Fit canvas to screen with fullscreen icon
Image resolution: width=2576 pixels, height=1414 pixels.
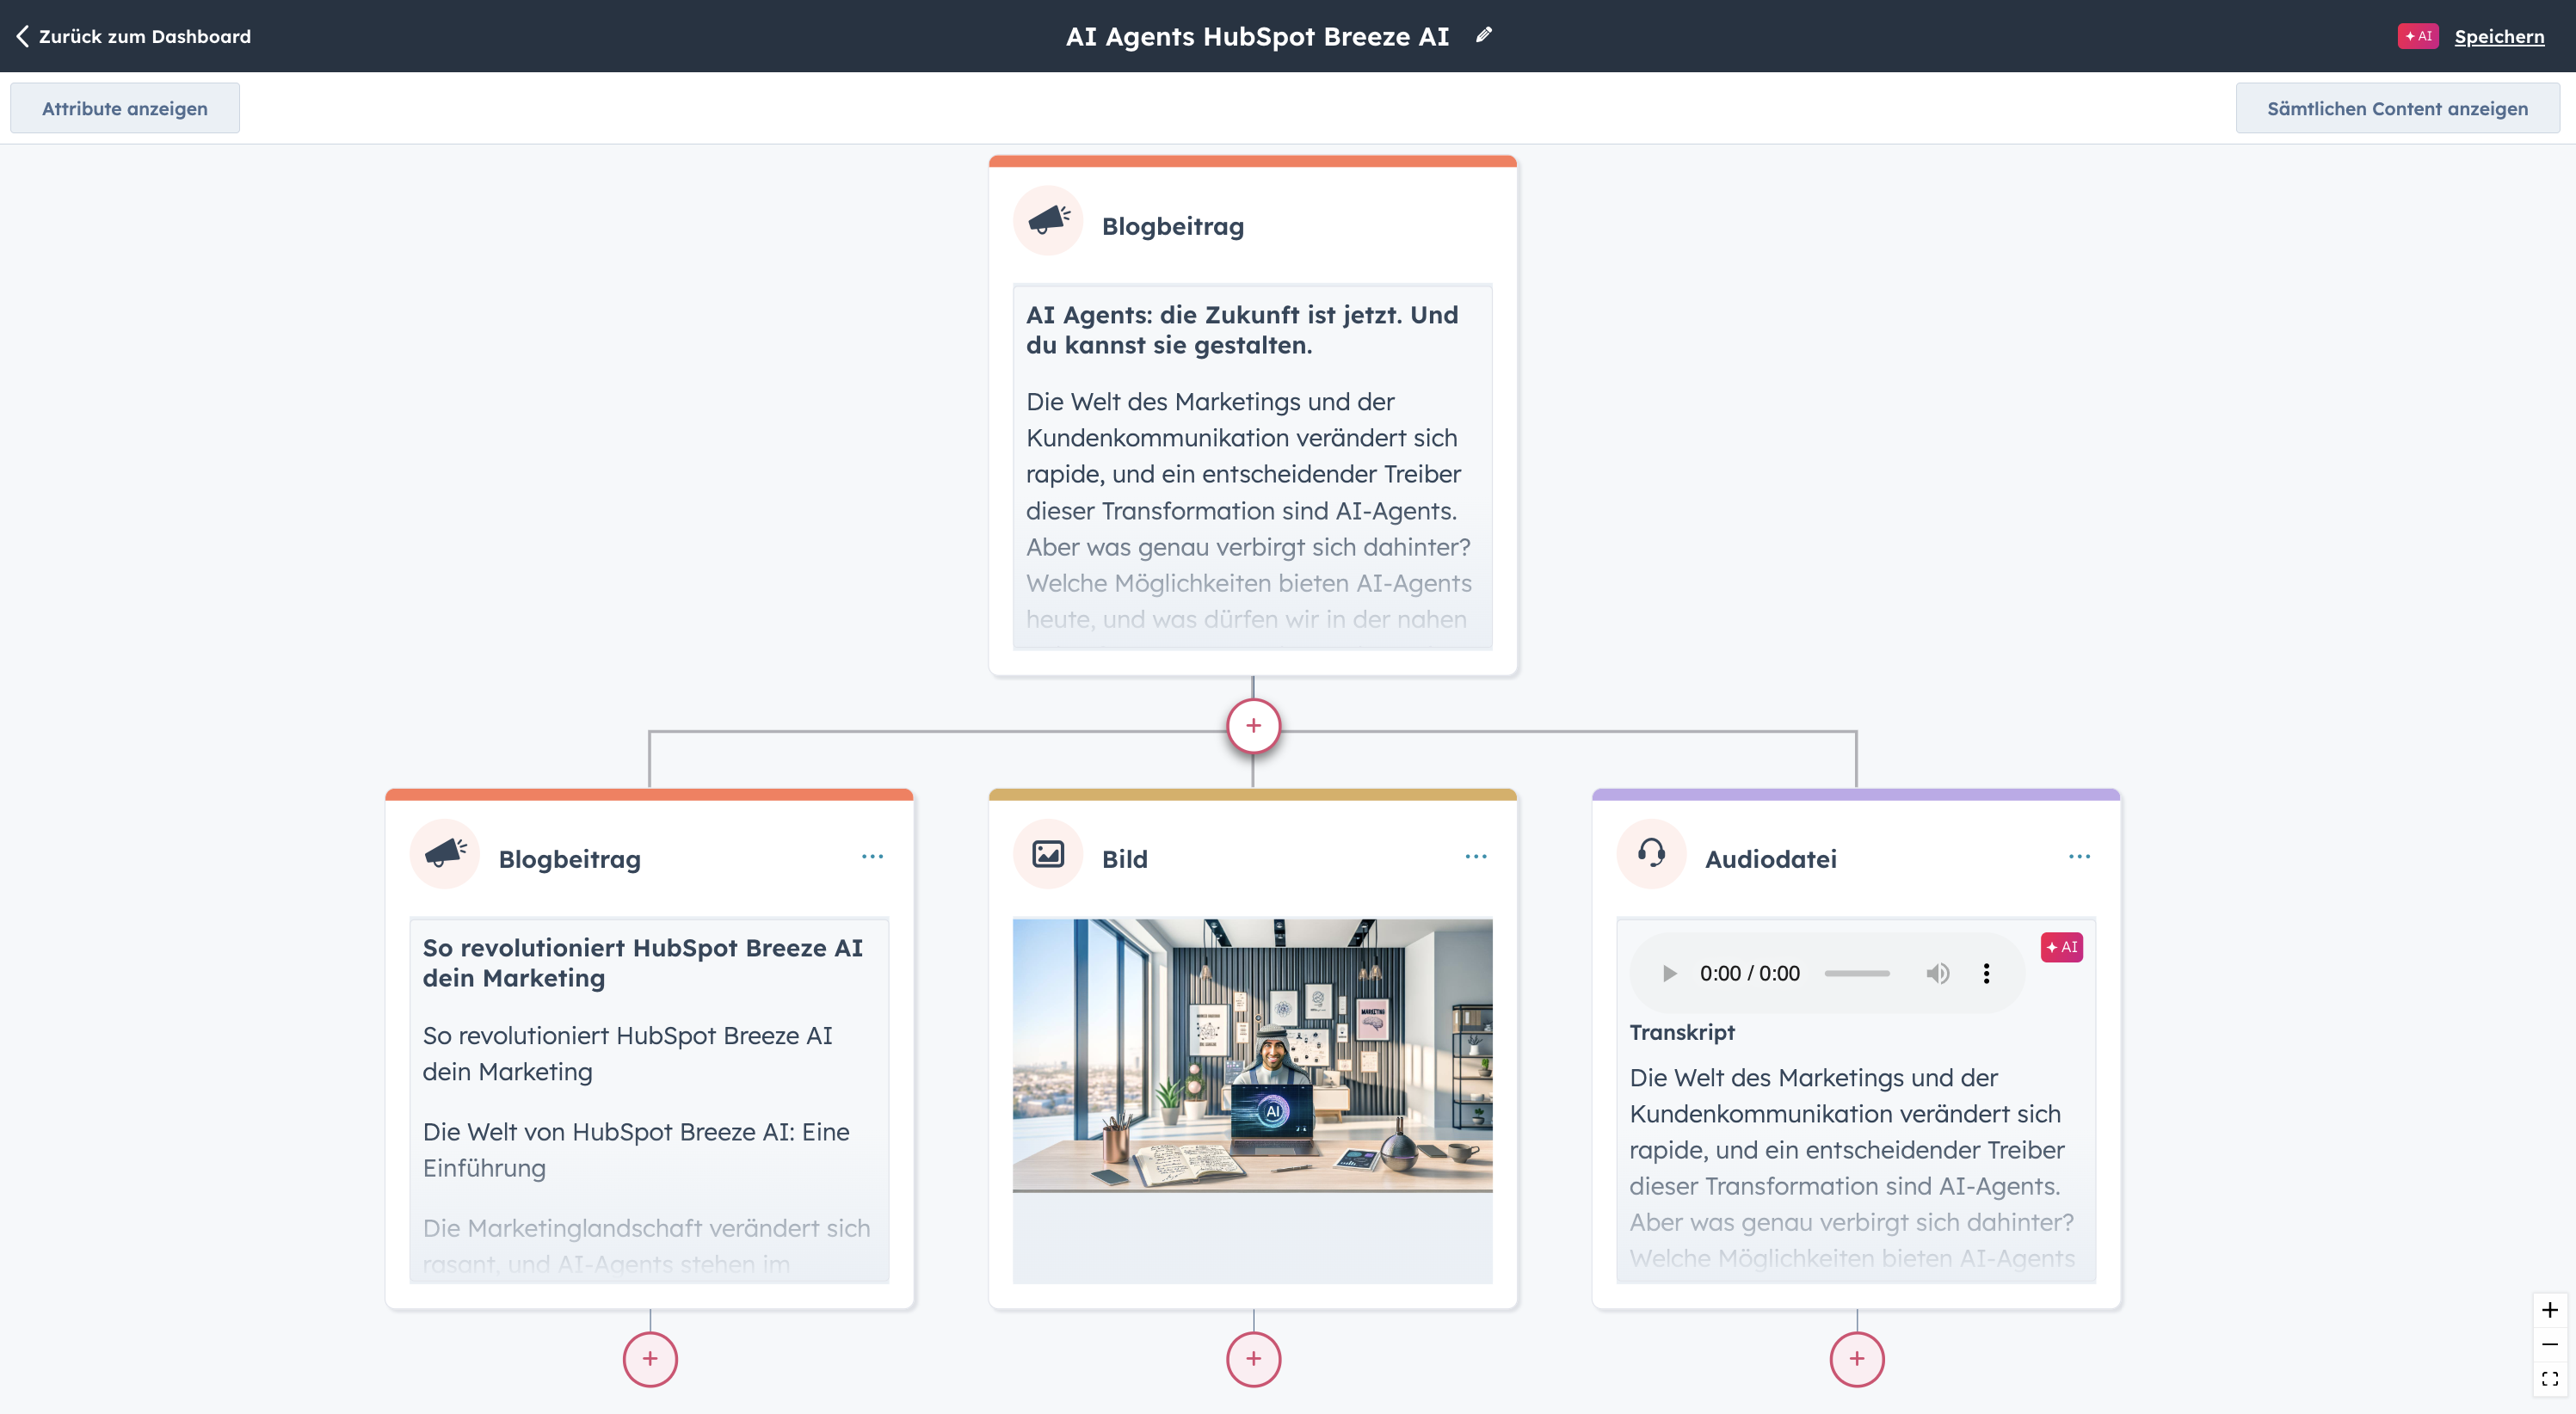[x=2549, y=1379]
